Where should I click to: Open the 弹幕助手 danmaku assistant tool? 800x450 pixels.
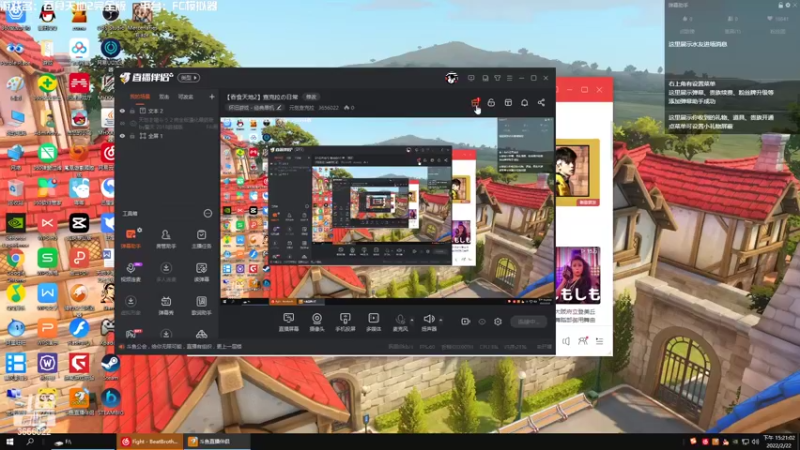131,238
